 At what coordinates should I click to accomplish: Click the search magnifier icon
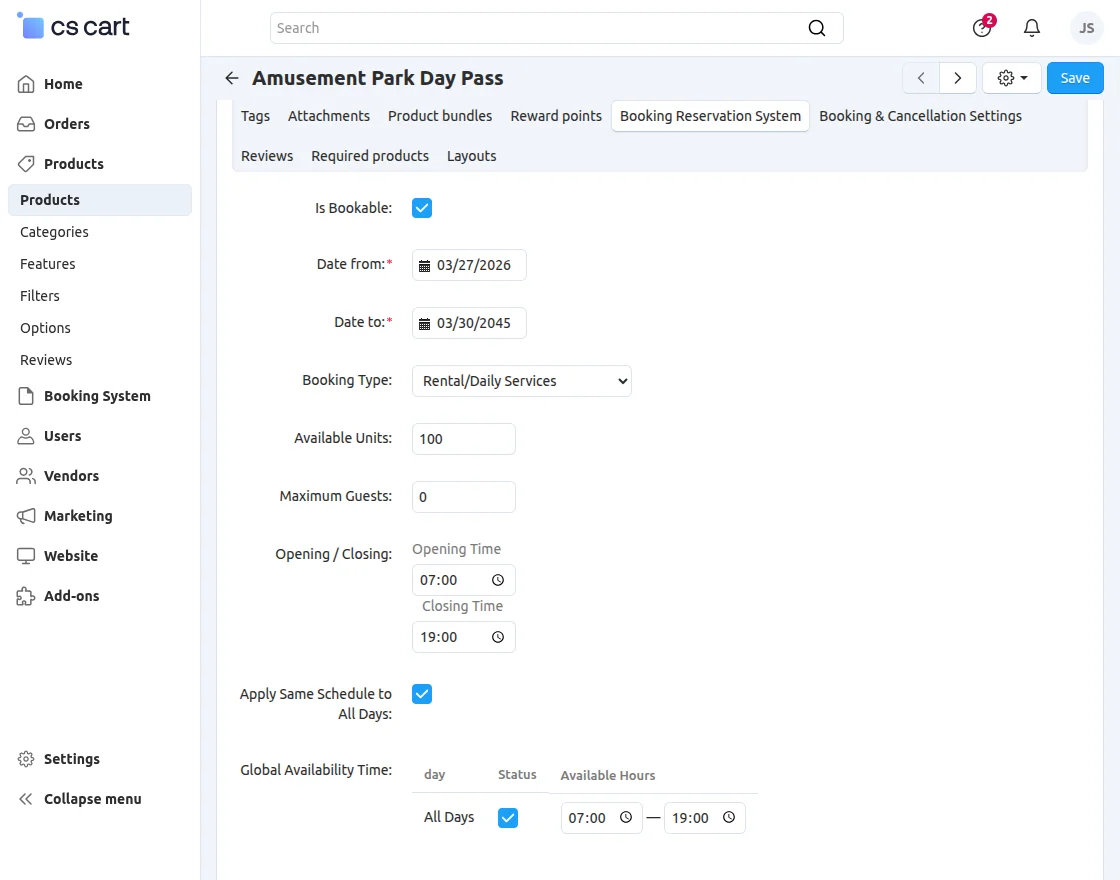pos(817,28)
